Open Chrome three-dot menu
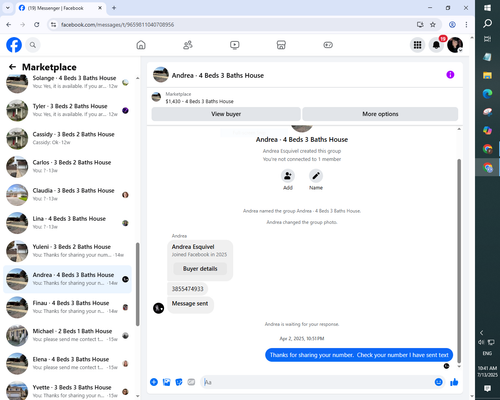 [x=466, y=25]
